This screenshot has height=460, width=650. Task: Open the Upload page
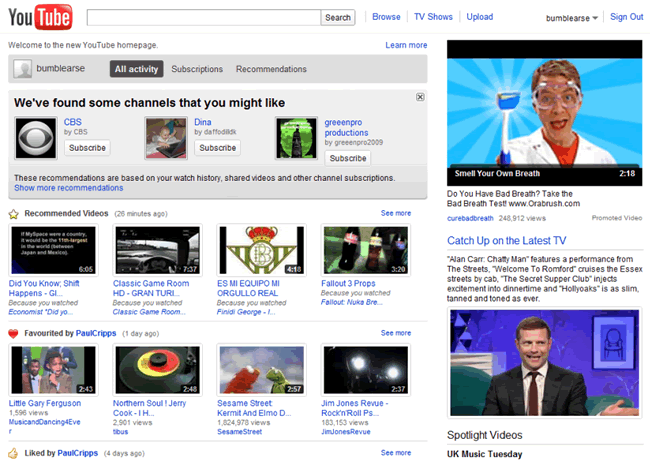(x=480, y=17)
